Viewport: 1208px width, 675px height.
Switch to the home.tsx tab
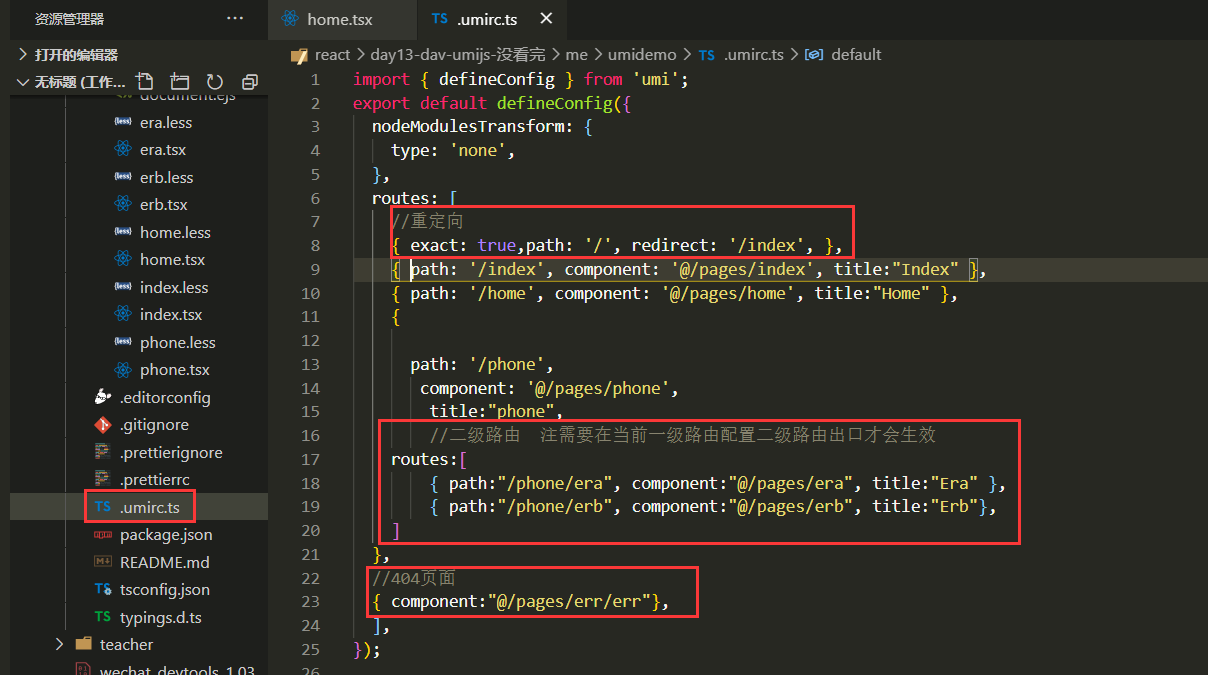342,19
